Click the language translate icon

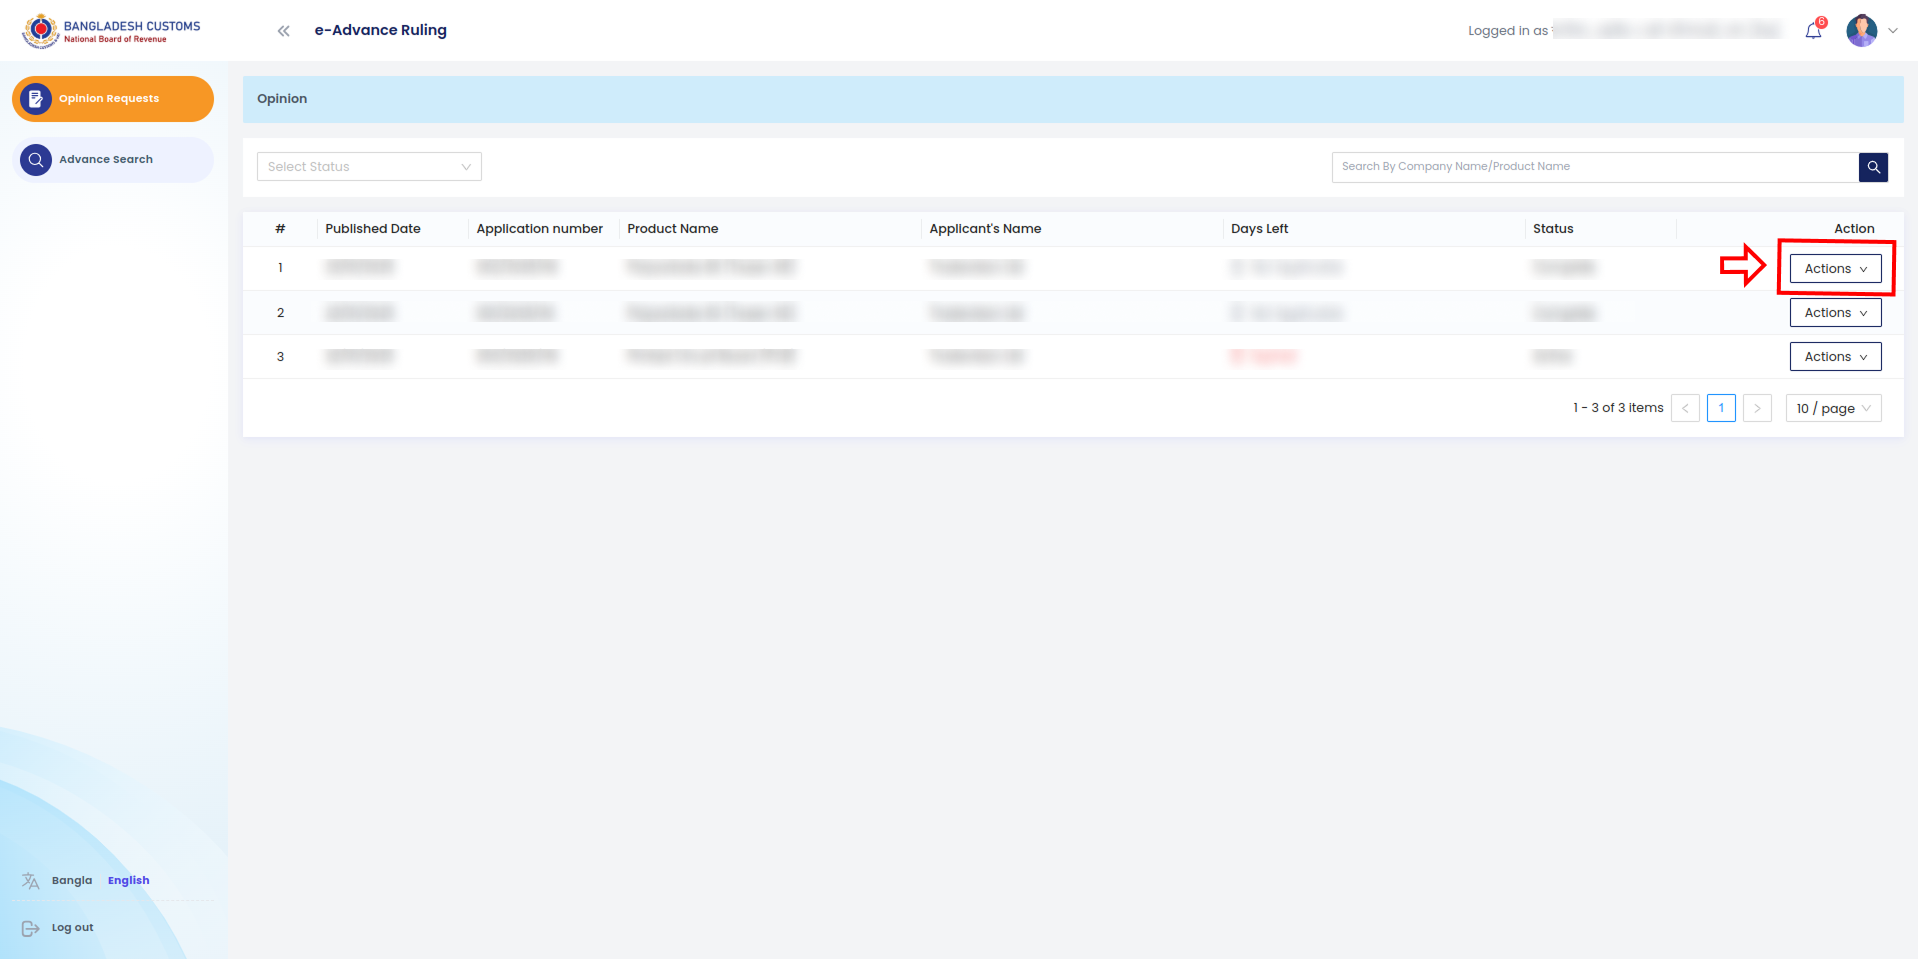pos(31,881)
